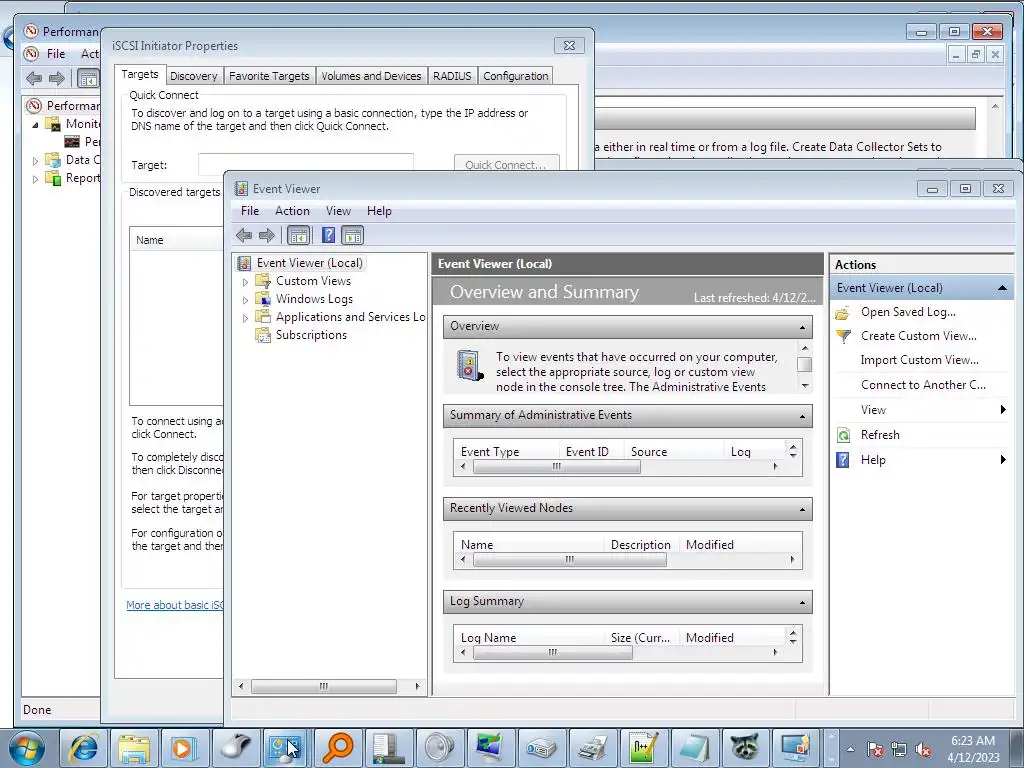
Task: Click Refresh in Actions pane
Action: tap(880, 435)
